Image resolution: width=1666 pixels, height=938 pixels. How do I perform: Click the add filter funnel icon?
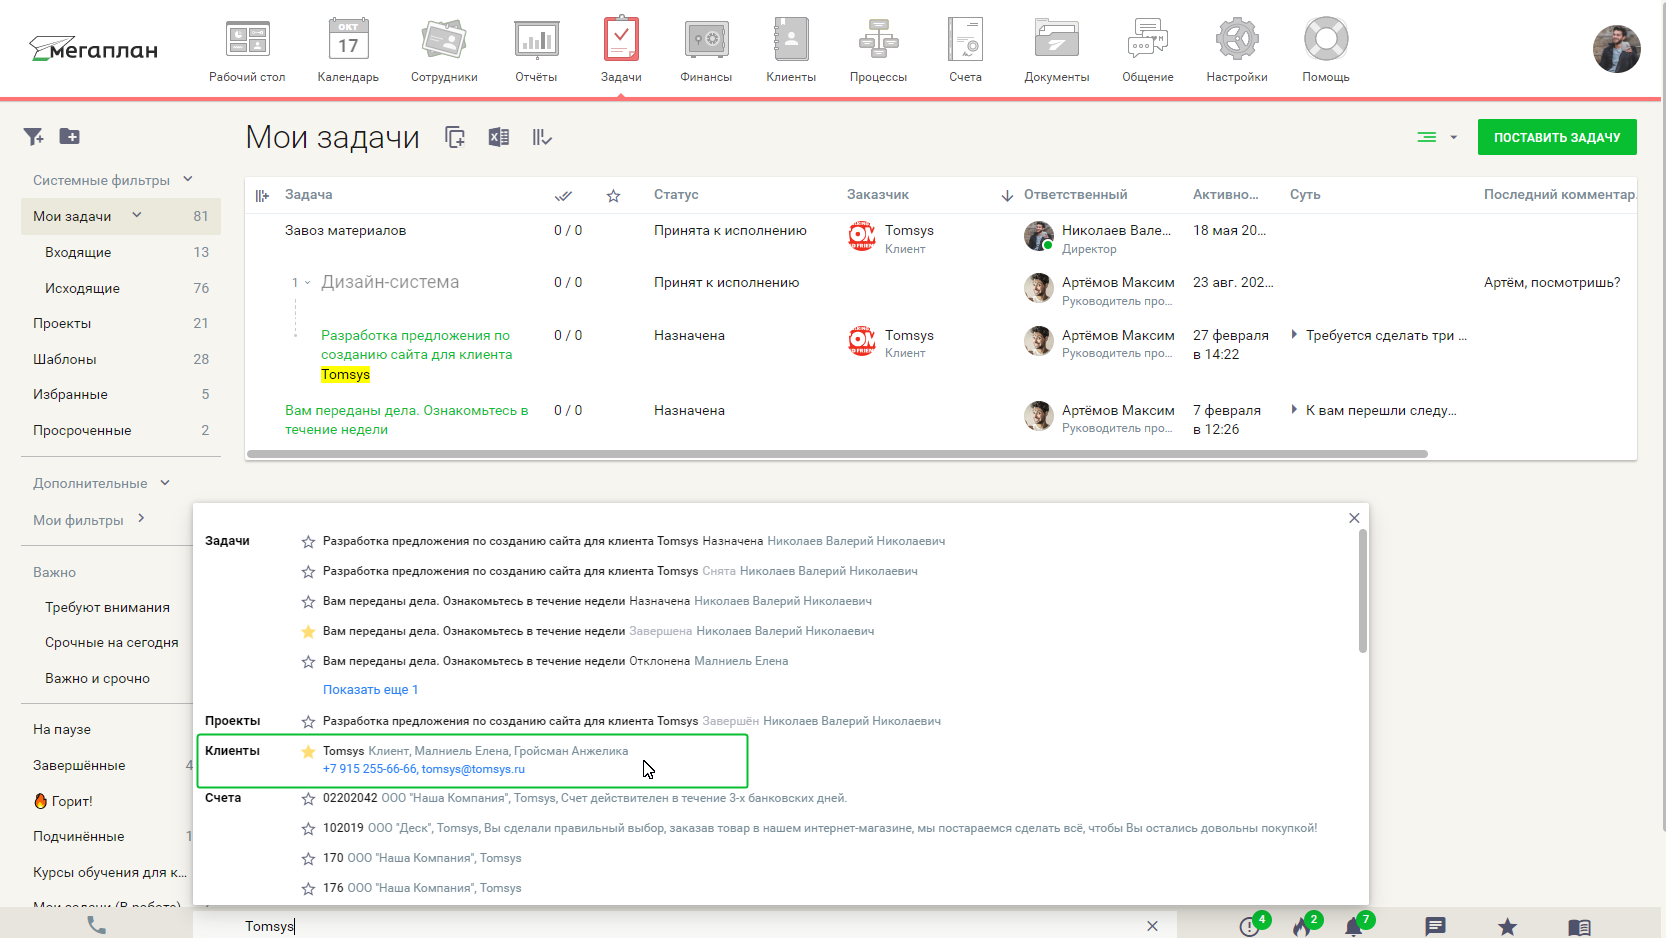[33, 137]
